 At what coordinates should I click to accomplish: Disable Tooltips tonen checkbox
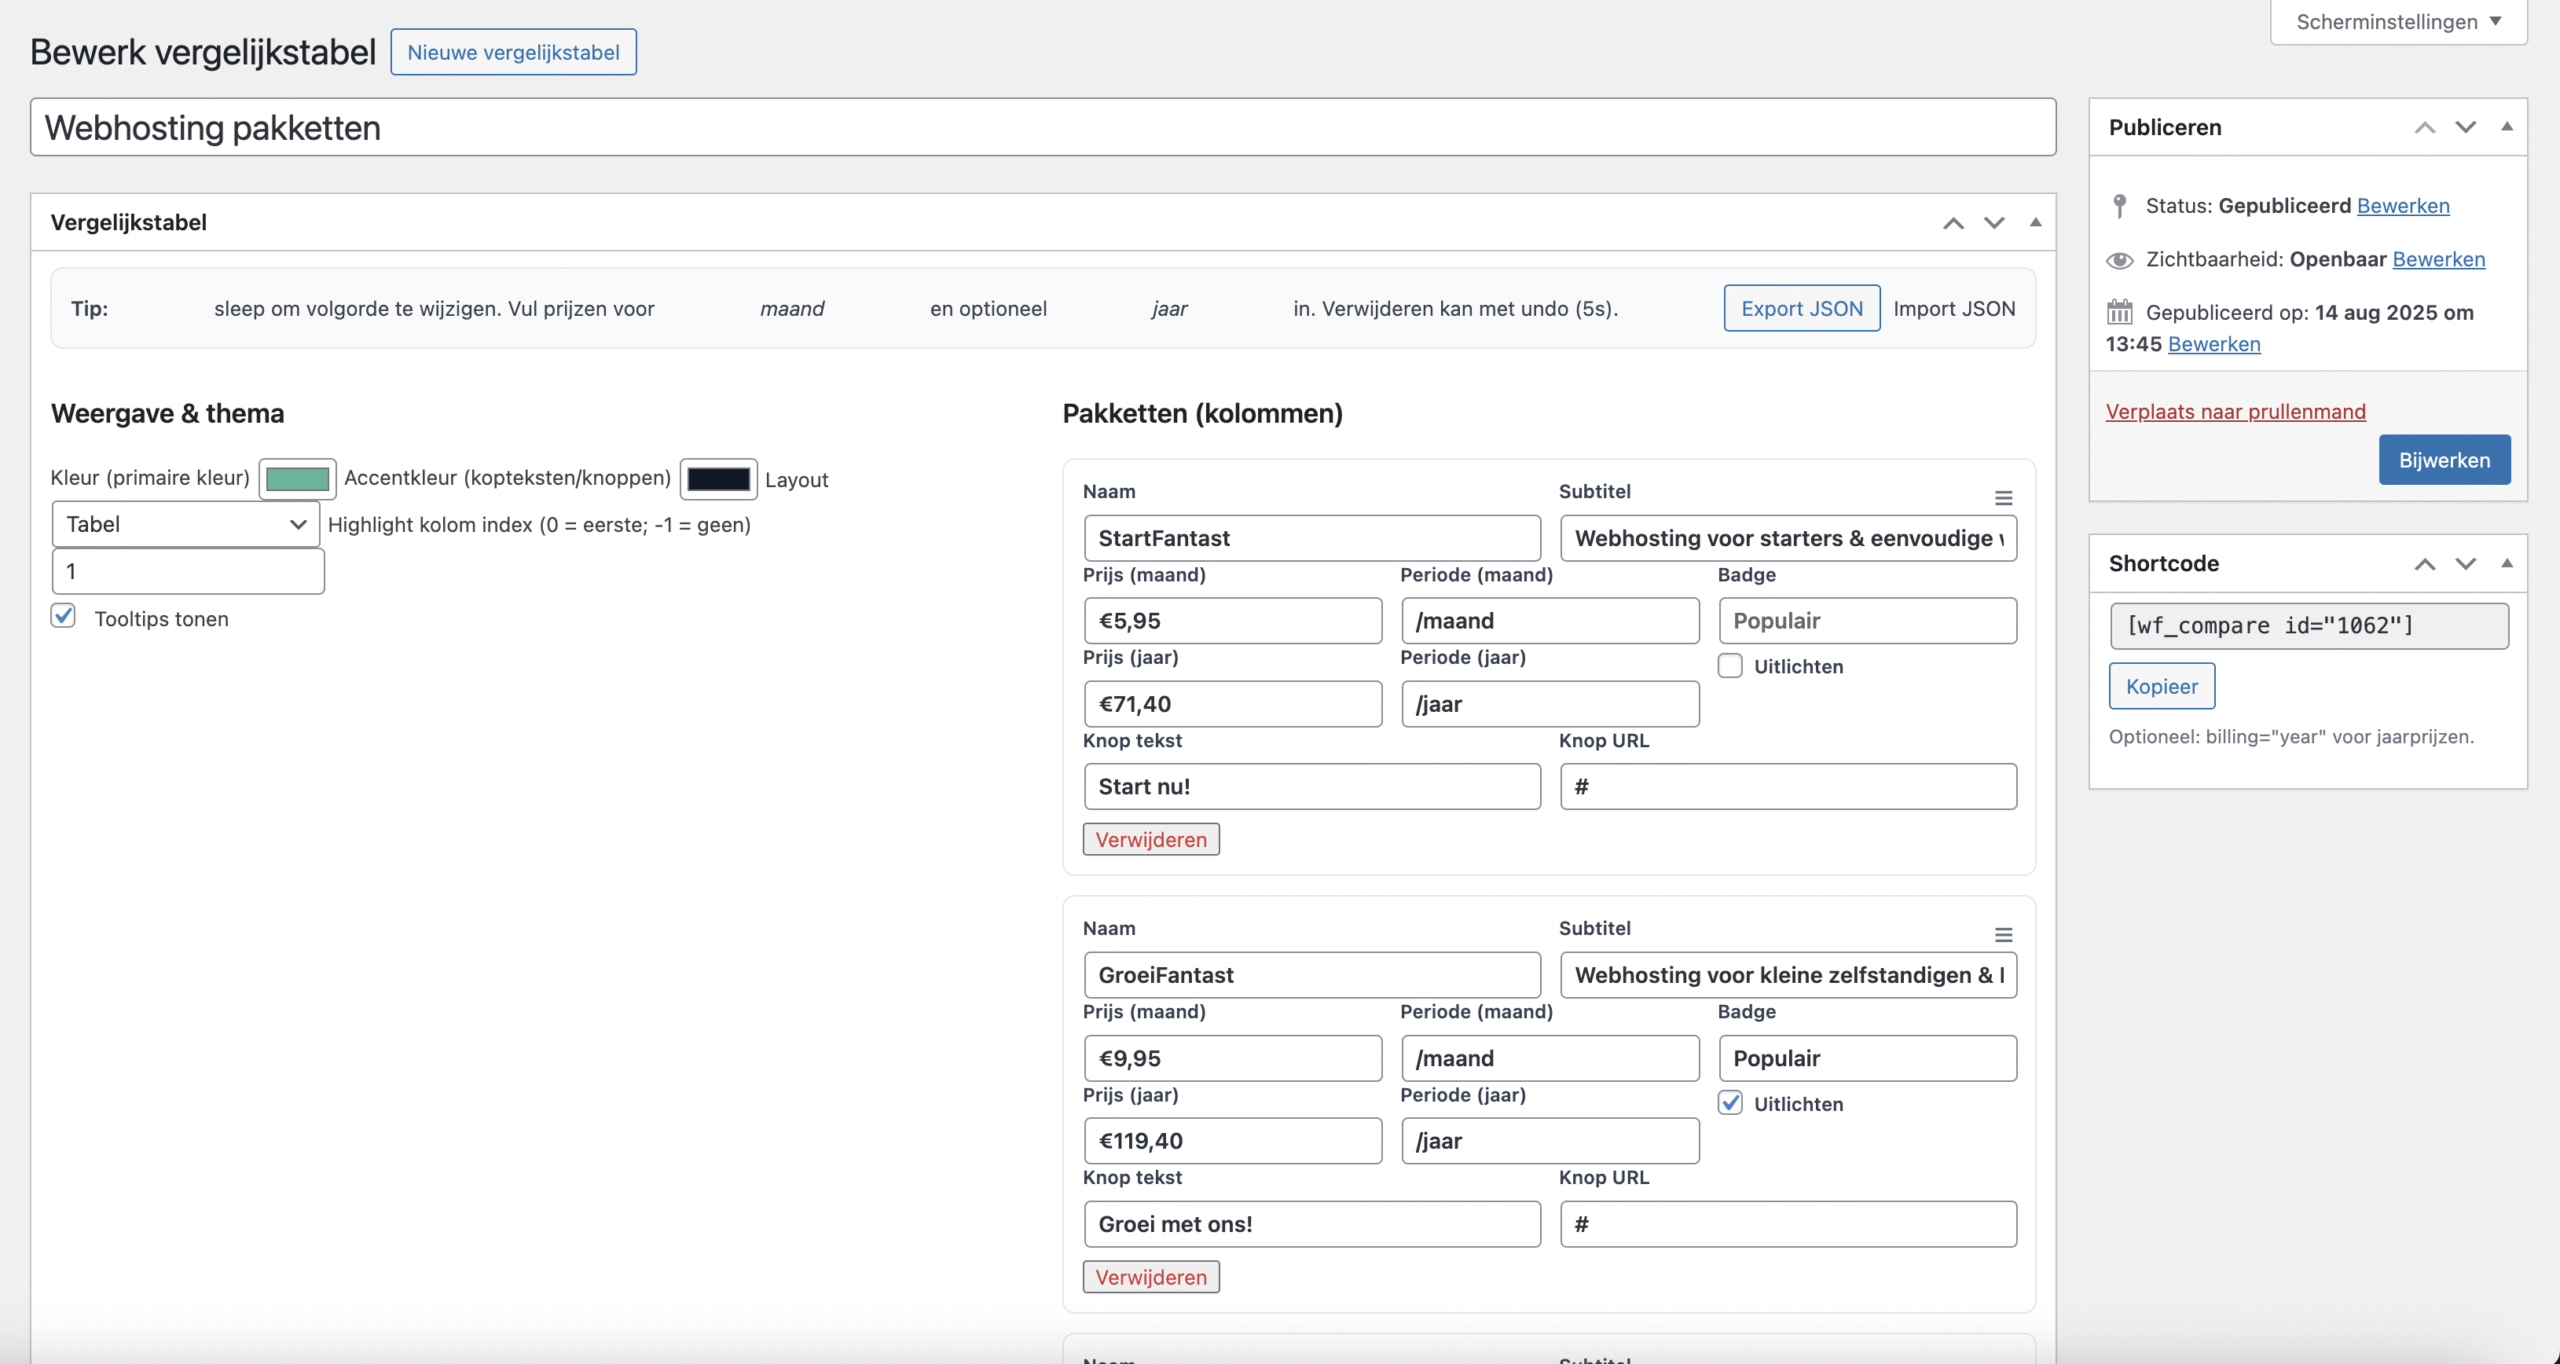point(64,616)
